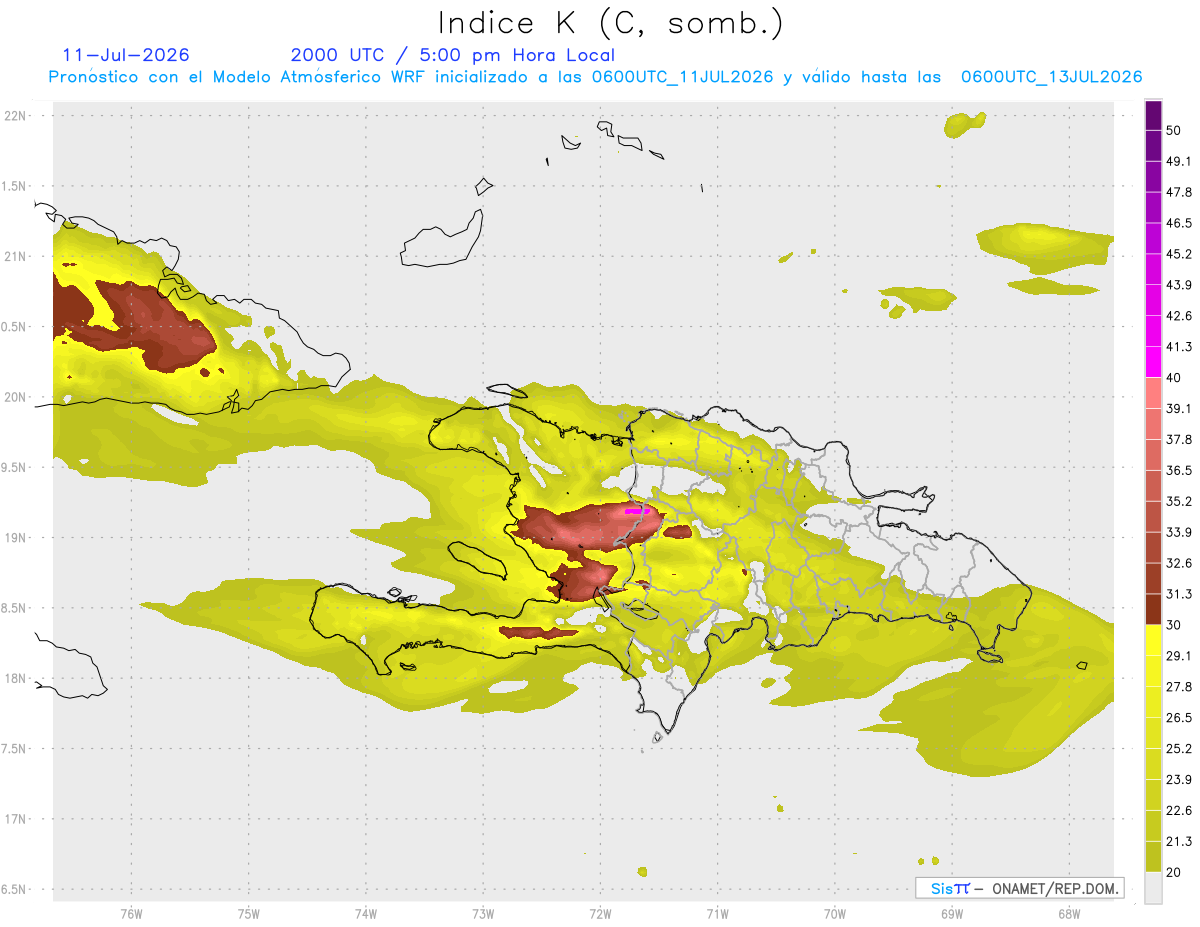Screen dimensions: 1200x927
Task: Click the longitude label "69W"
Action: coord(952,913)
